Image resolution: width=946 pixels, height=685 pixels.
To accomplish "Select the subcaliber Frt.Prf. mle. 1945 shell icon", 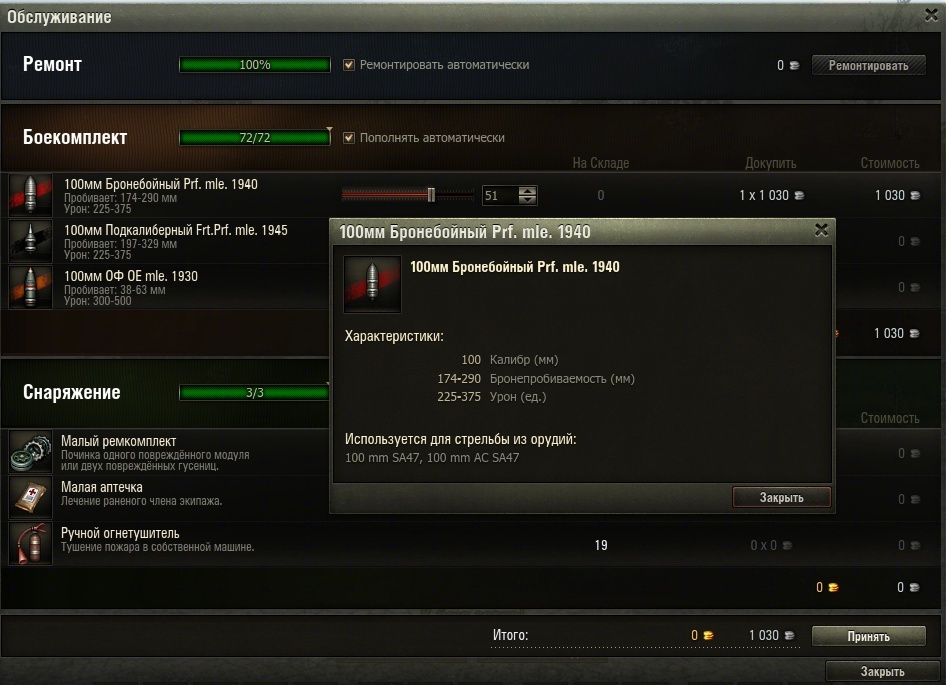I will (30, 241).
